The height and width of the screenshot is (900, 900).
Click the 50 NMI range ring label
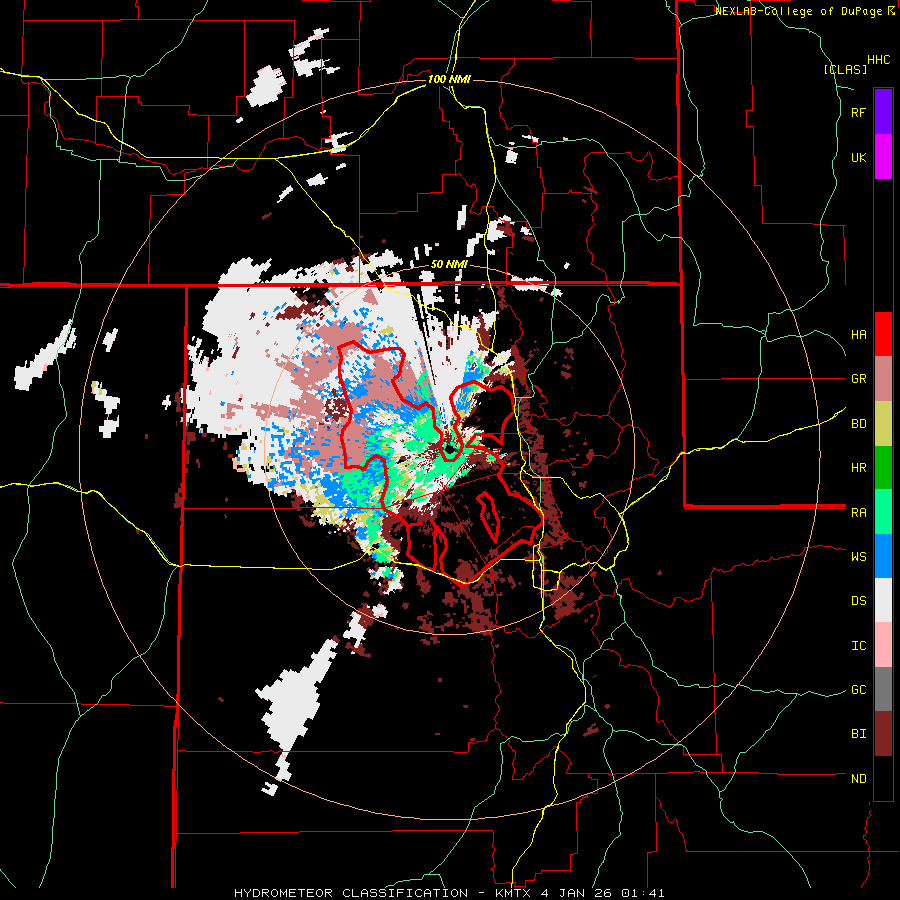coord(449,264)
